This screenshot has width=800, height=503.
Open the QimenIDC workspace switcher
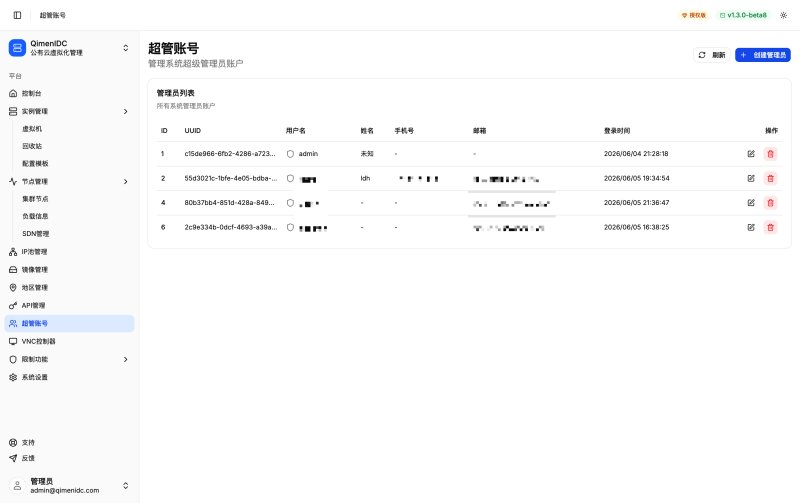pyautogui.click(x=69, y=48)
